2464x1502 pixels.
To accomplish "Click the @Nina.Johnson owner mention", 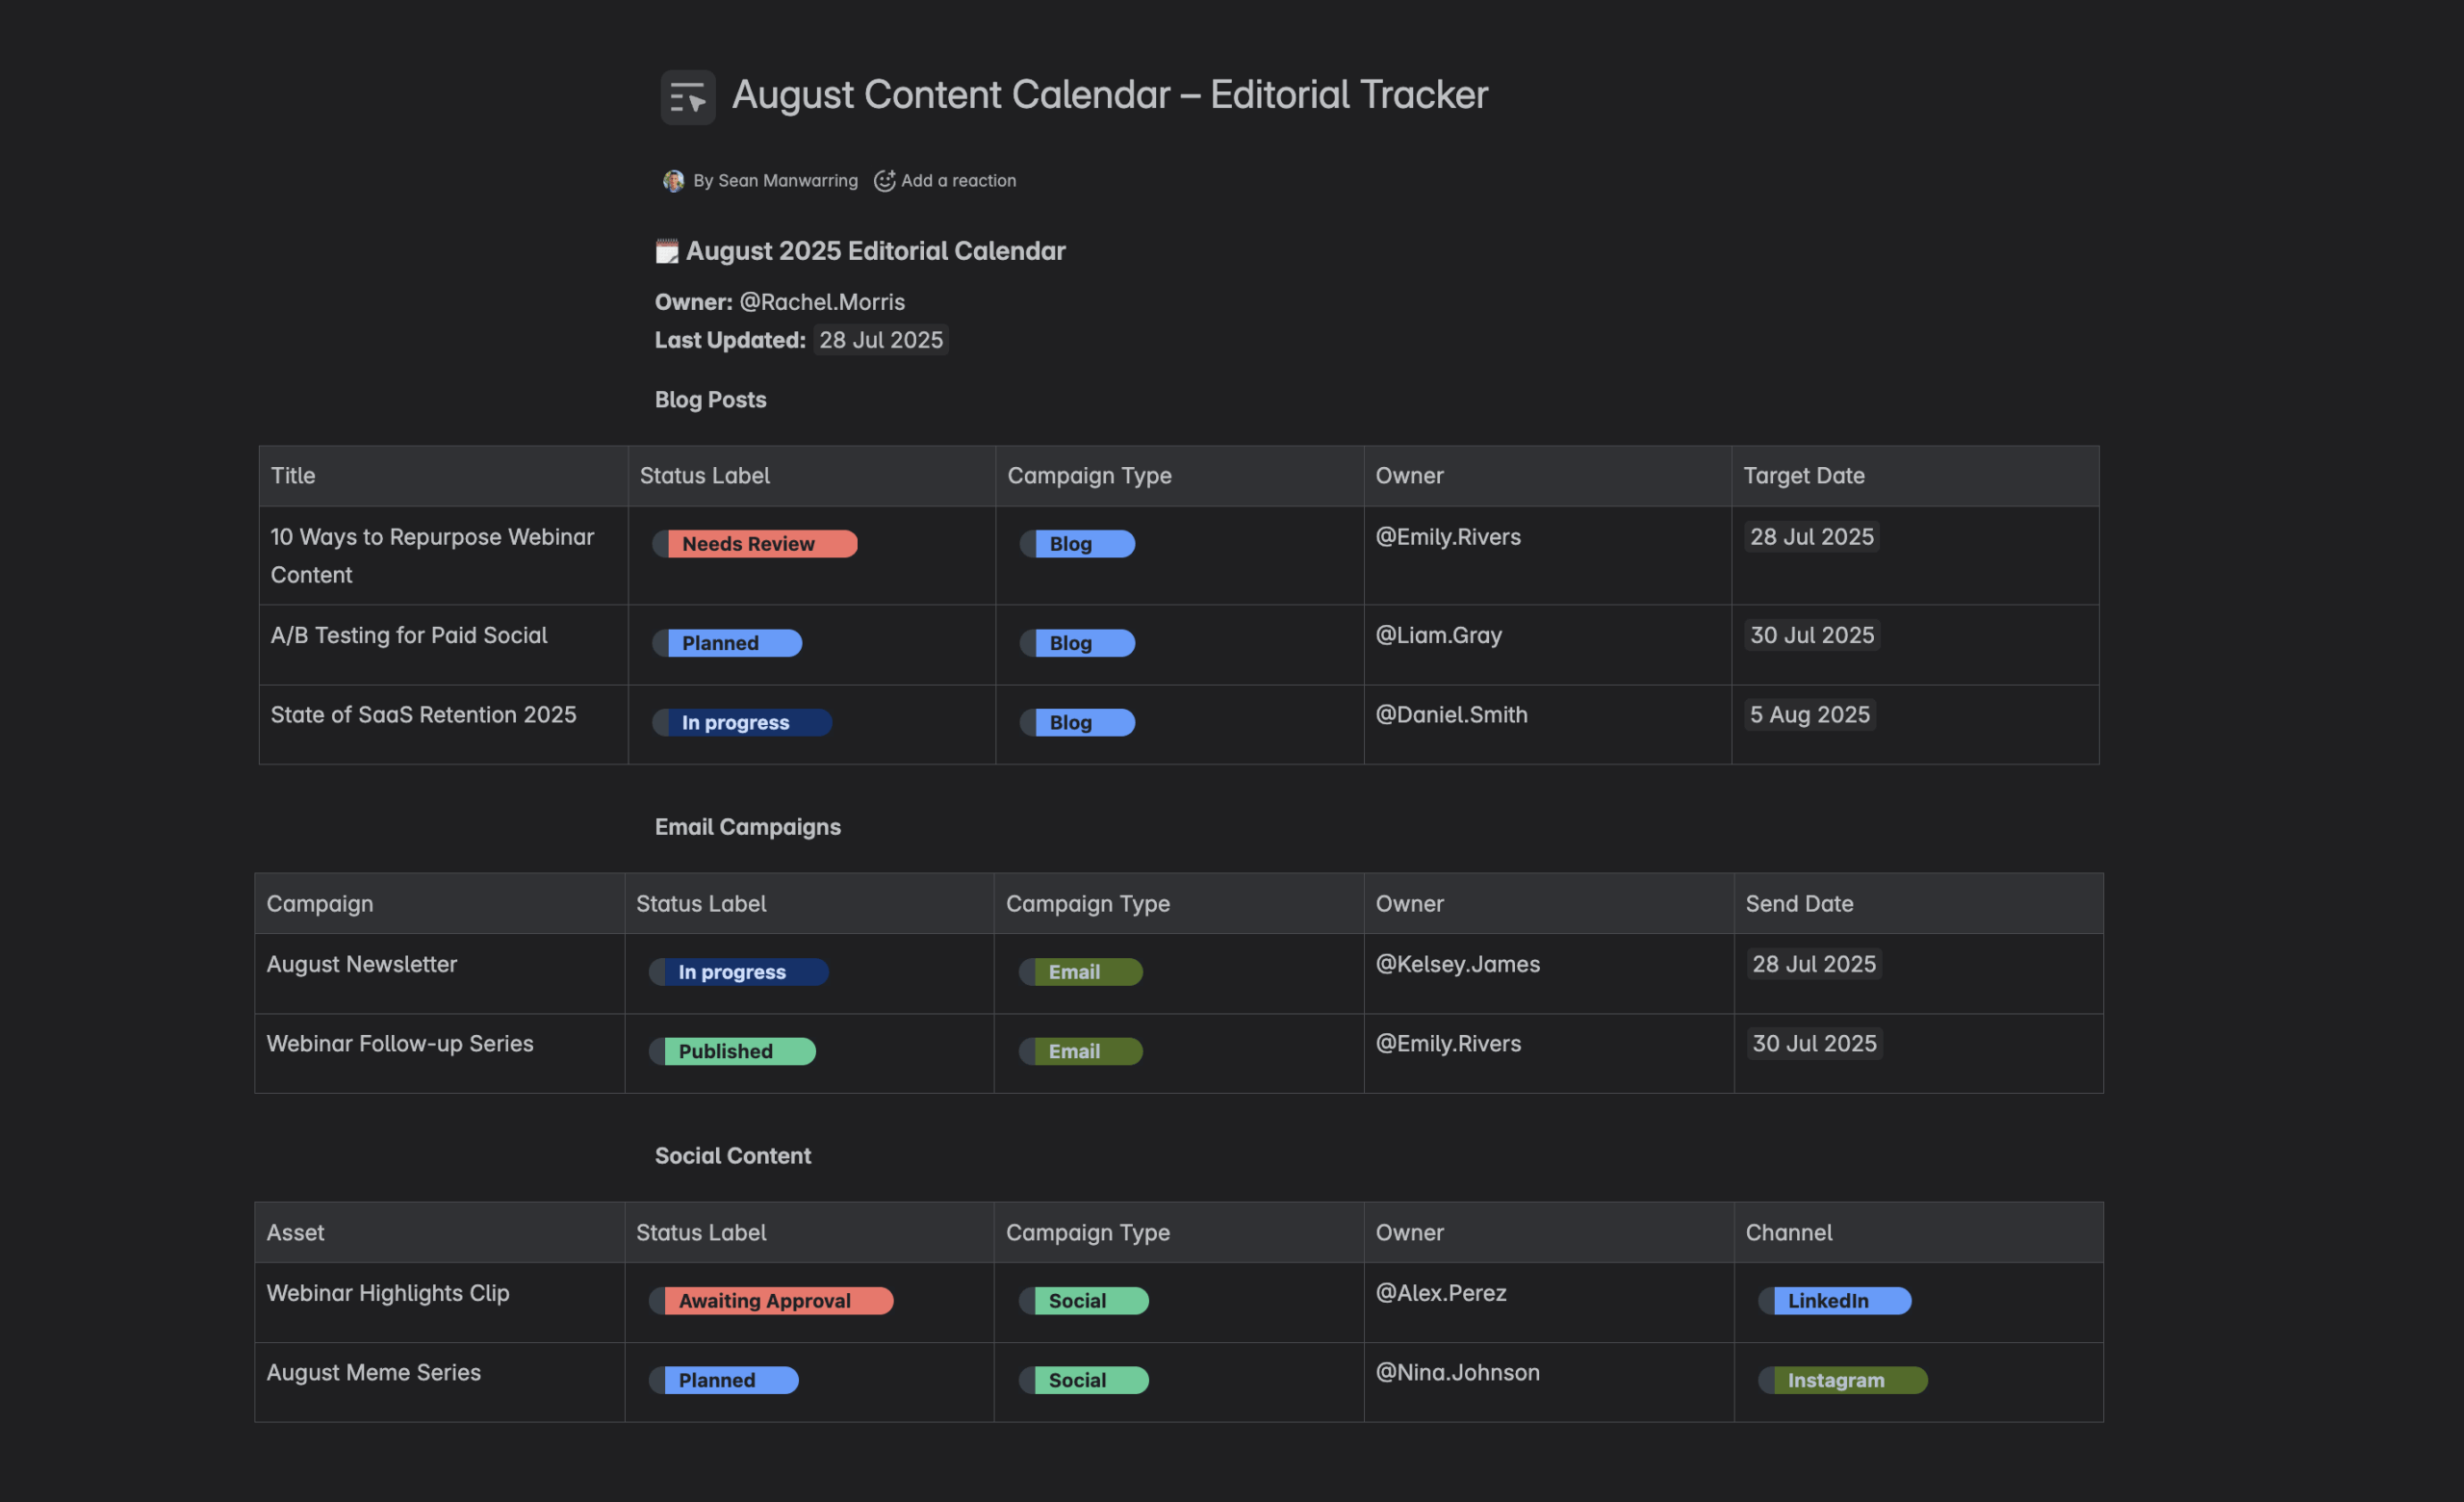I will pos(1457,1372).
